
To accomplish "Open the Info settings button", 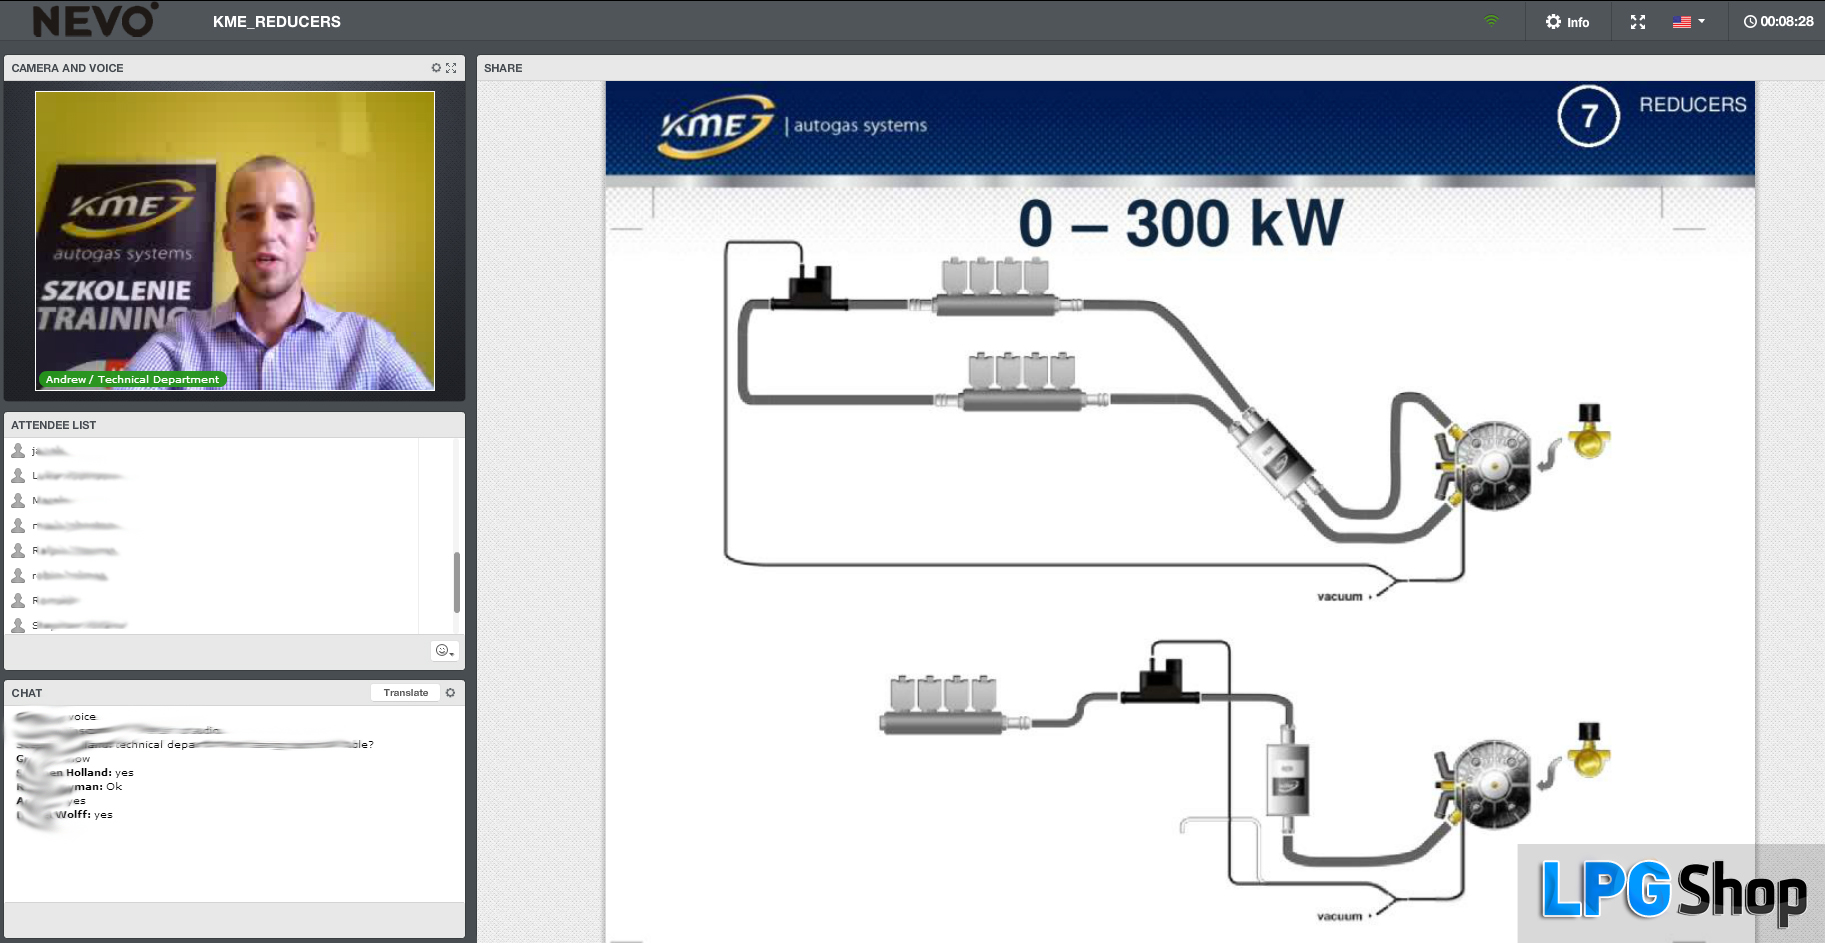I will tap(1567, 22).
